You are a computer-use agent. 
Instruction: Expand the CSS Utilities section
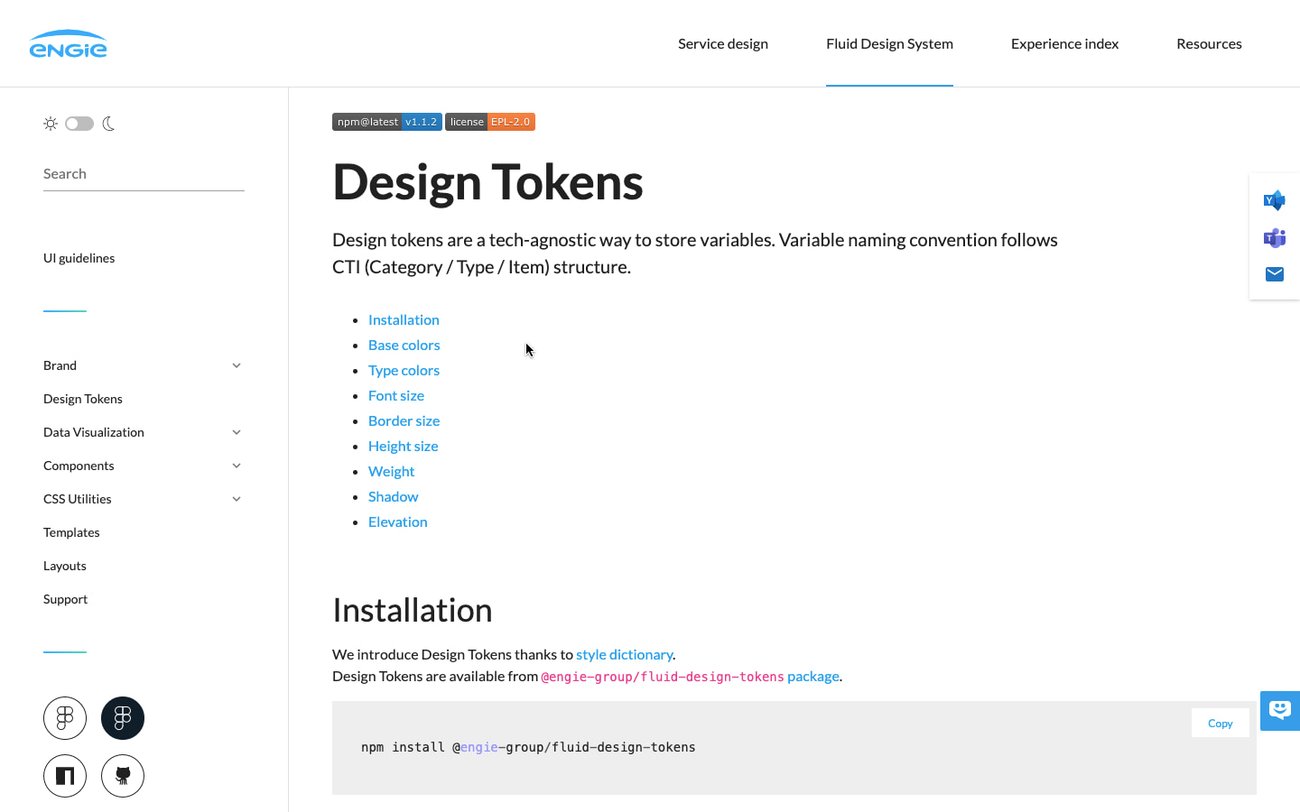tap(236, 498)
